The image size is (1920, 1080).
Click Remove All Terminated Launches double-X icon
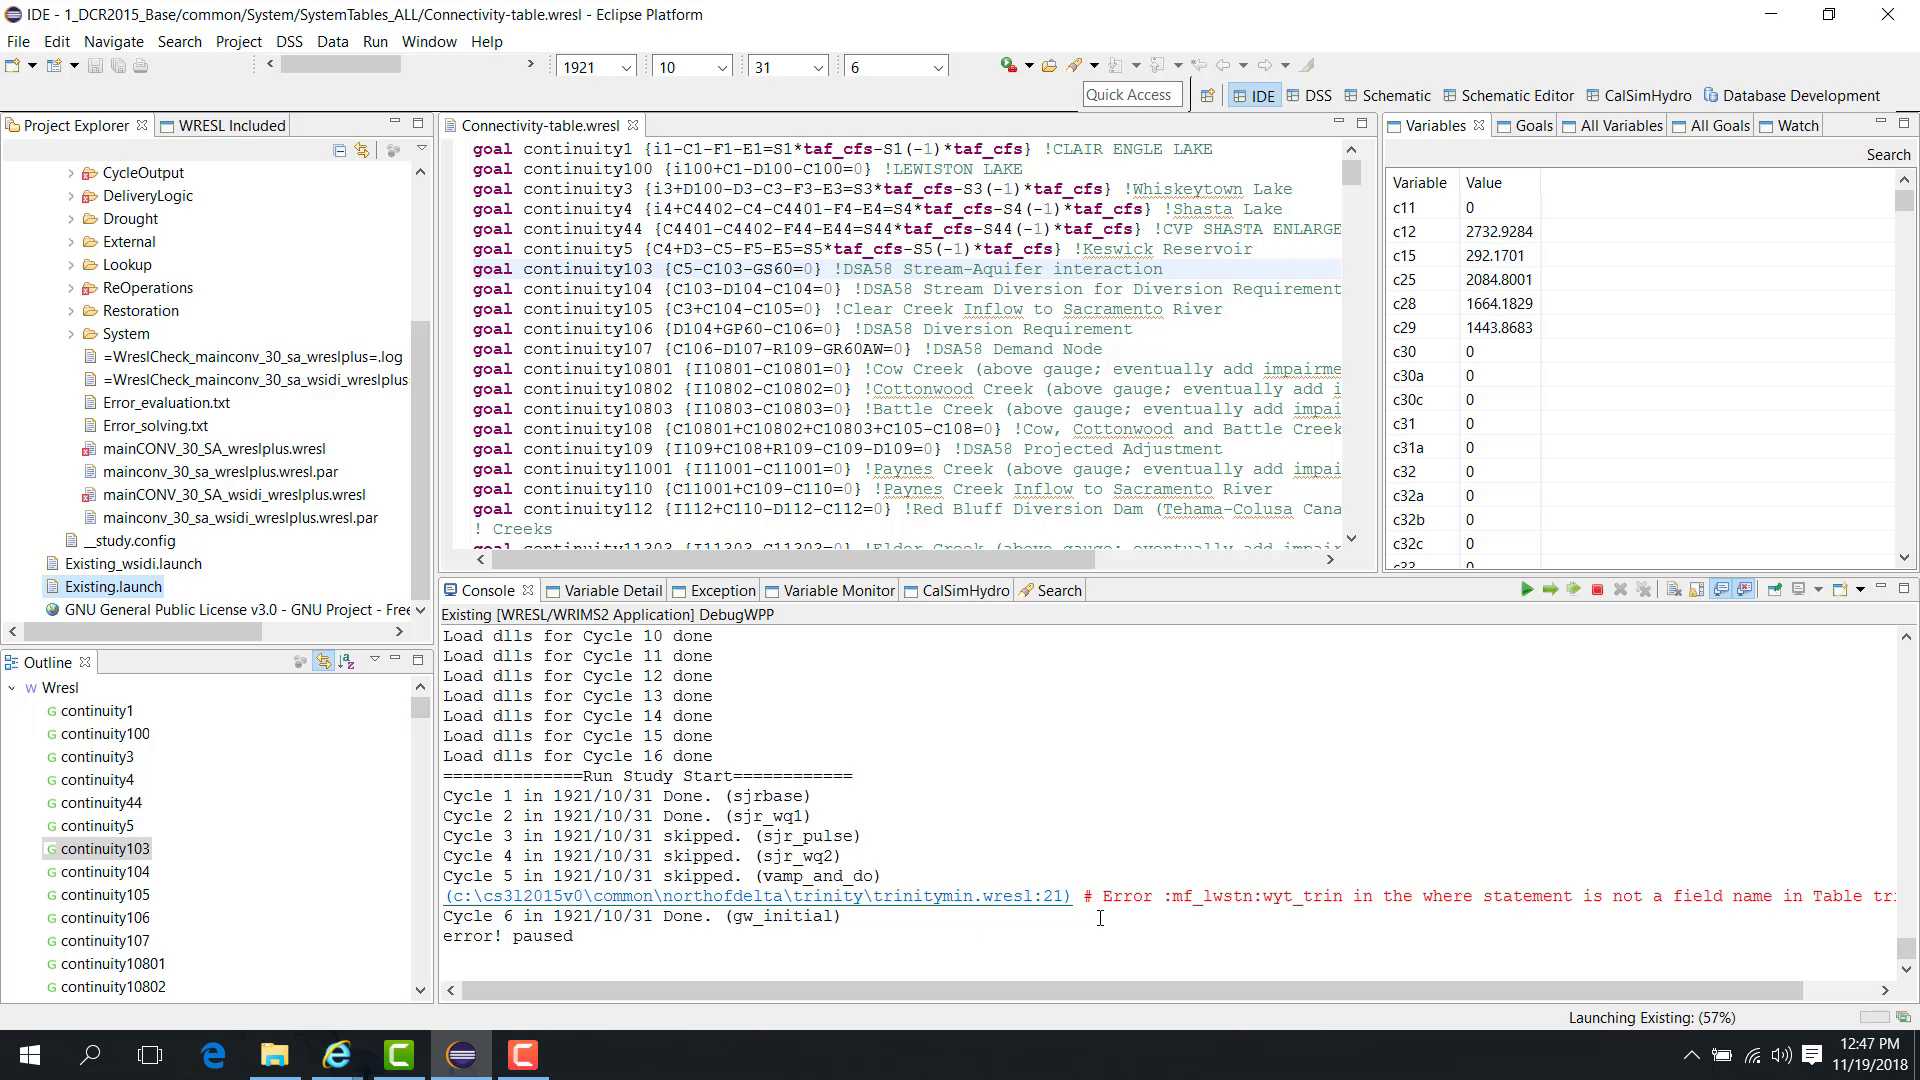1643,590
